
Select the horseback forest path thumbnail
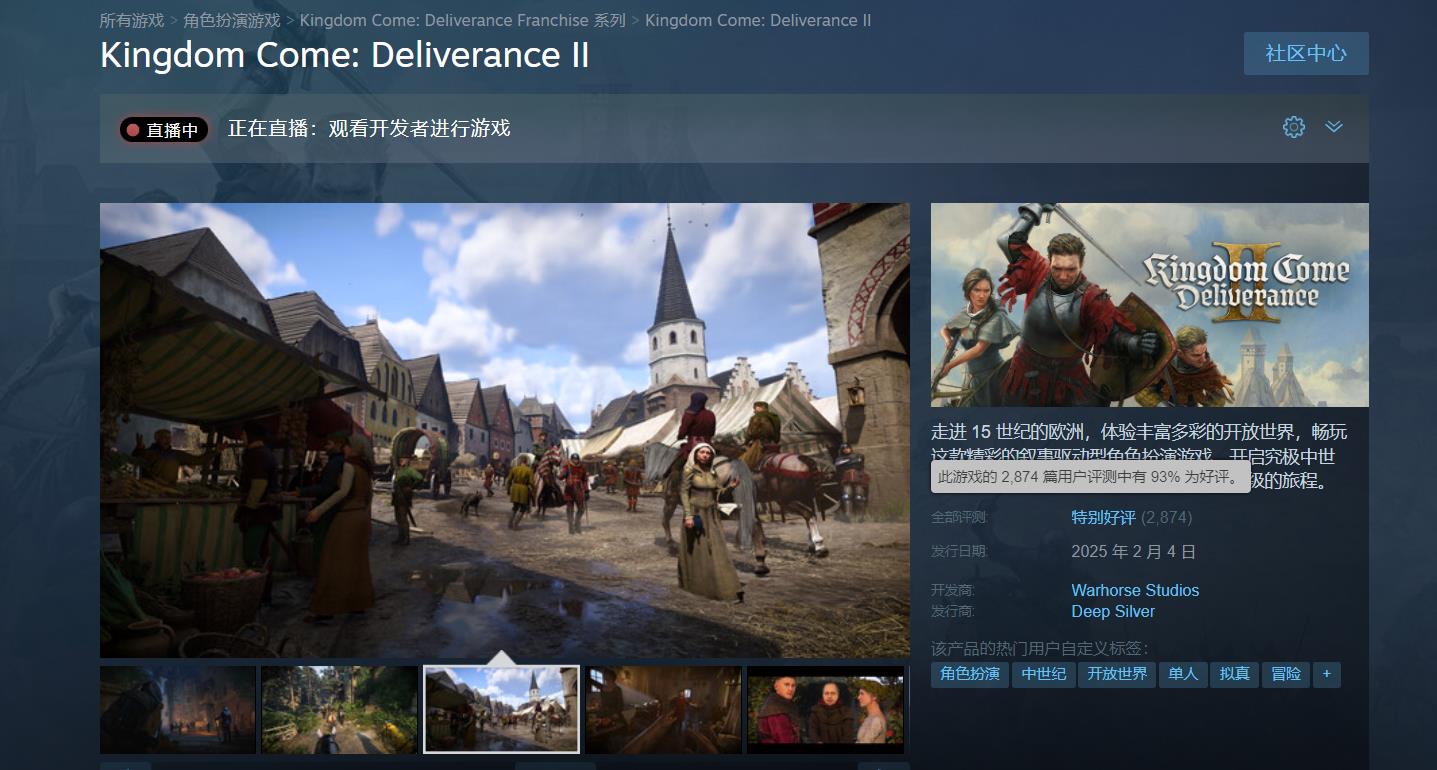point(339,709)
